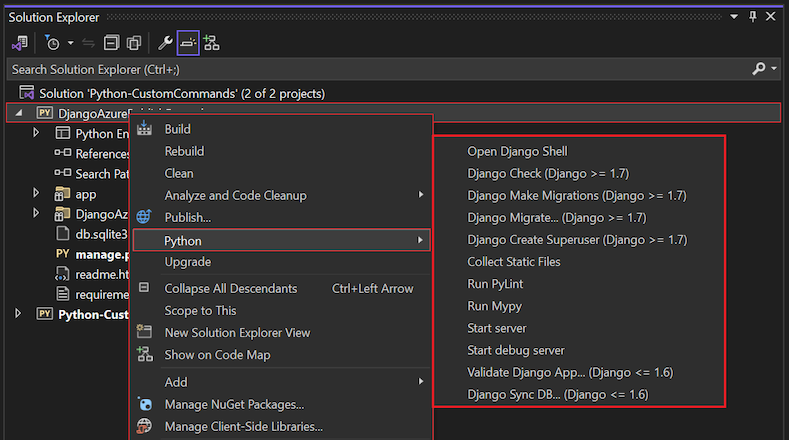Click the Show on Code Map icon

tap(145, 354)
